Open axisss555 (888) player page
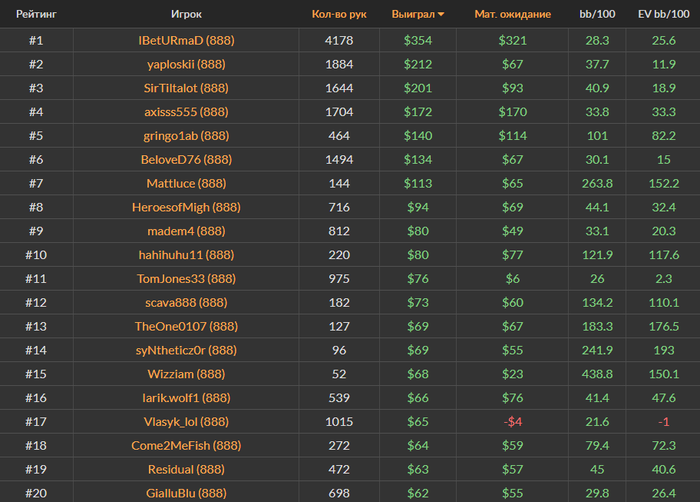This screenshot has height=502, width=700. [186, 112]
